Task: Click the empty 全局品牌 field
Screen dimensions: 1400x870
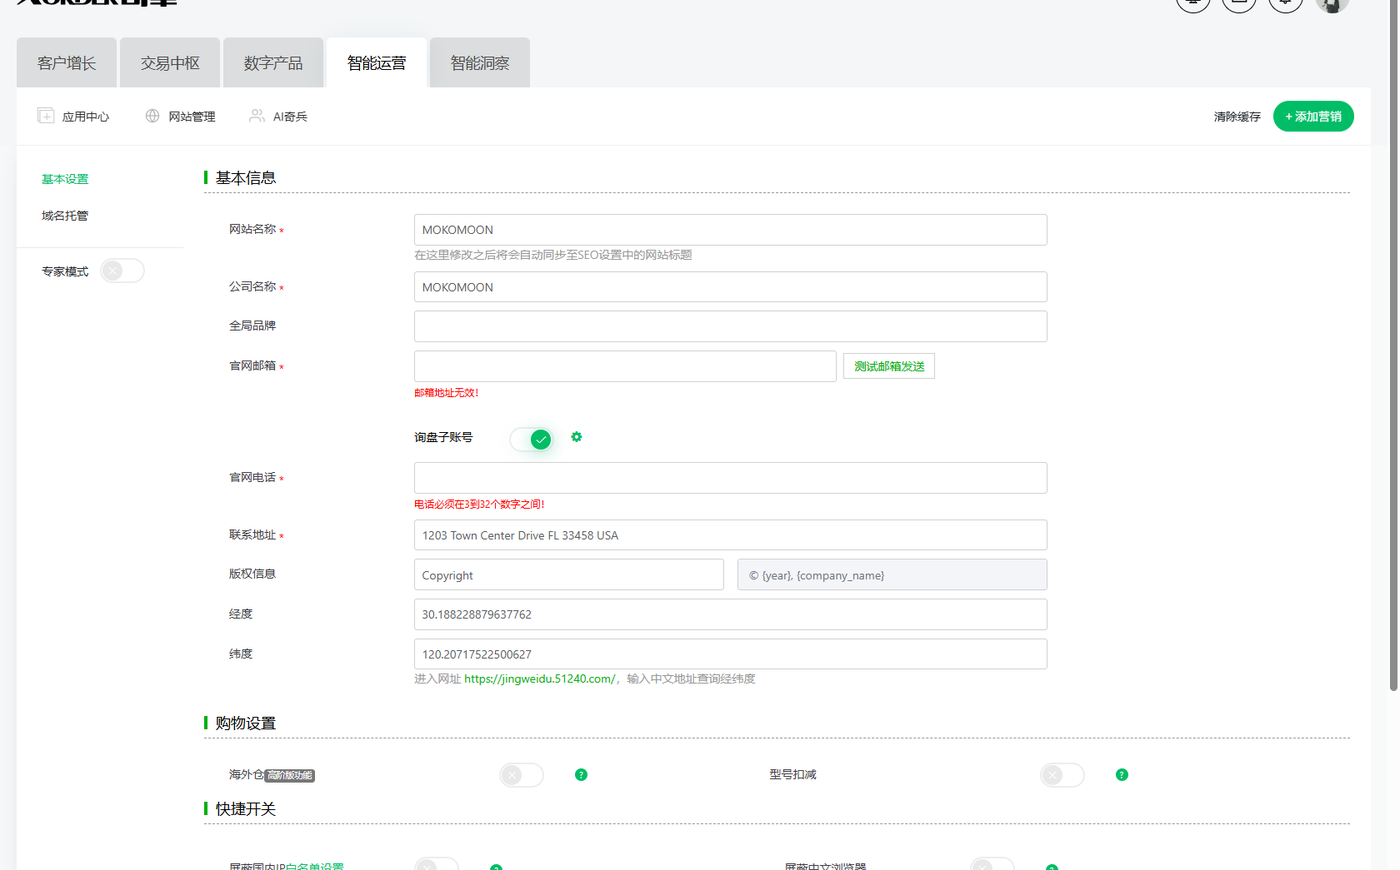Action: tap(731, 326)
